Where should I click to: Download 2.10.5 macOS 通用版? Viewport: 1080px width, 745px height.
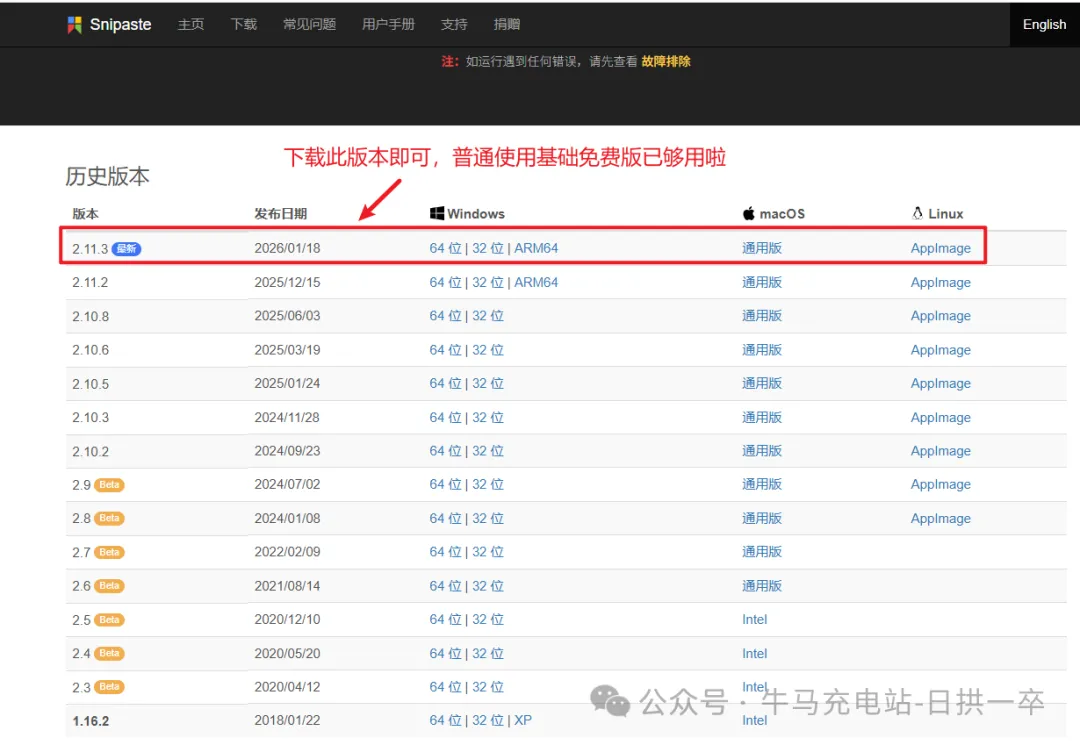tap(762, 383)
